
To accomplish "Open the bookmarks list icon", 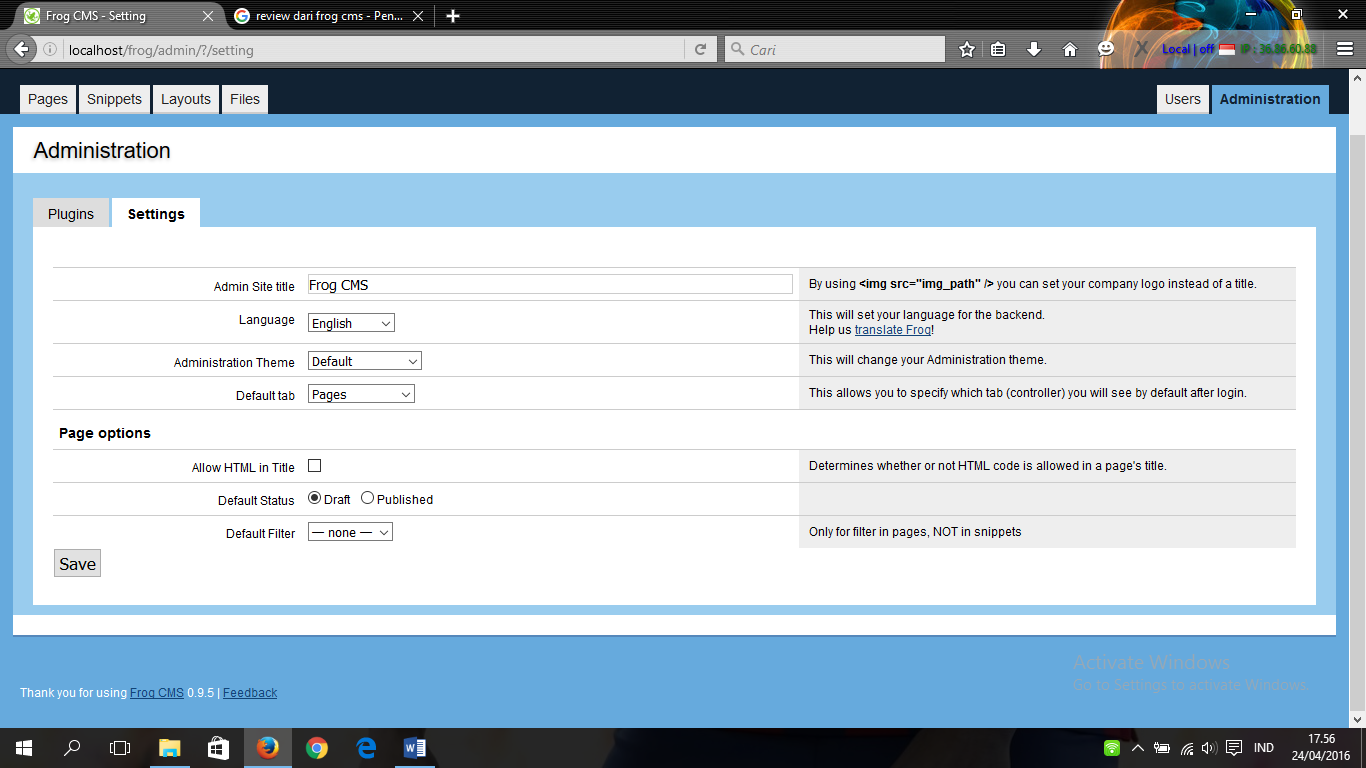I will point(998,49).
